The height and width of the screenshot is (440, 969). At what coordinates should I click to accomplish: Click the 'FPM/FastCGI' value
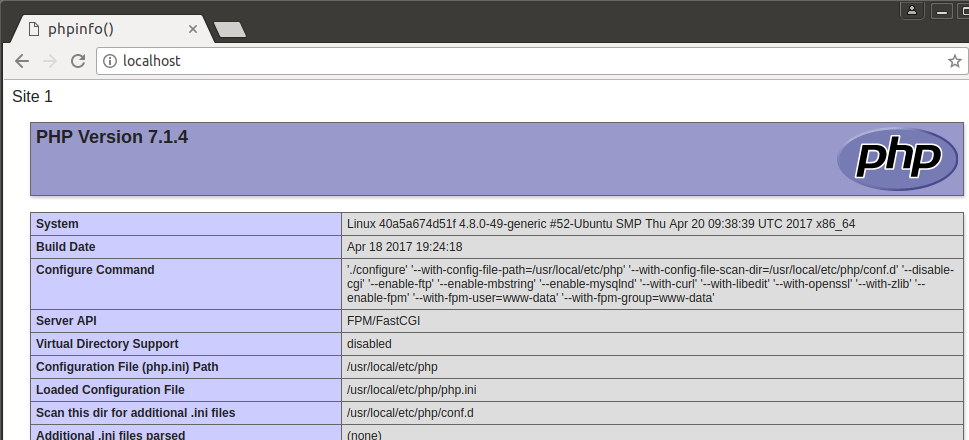pos(384,321)
